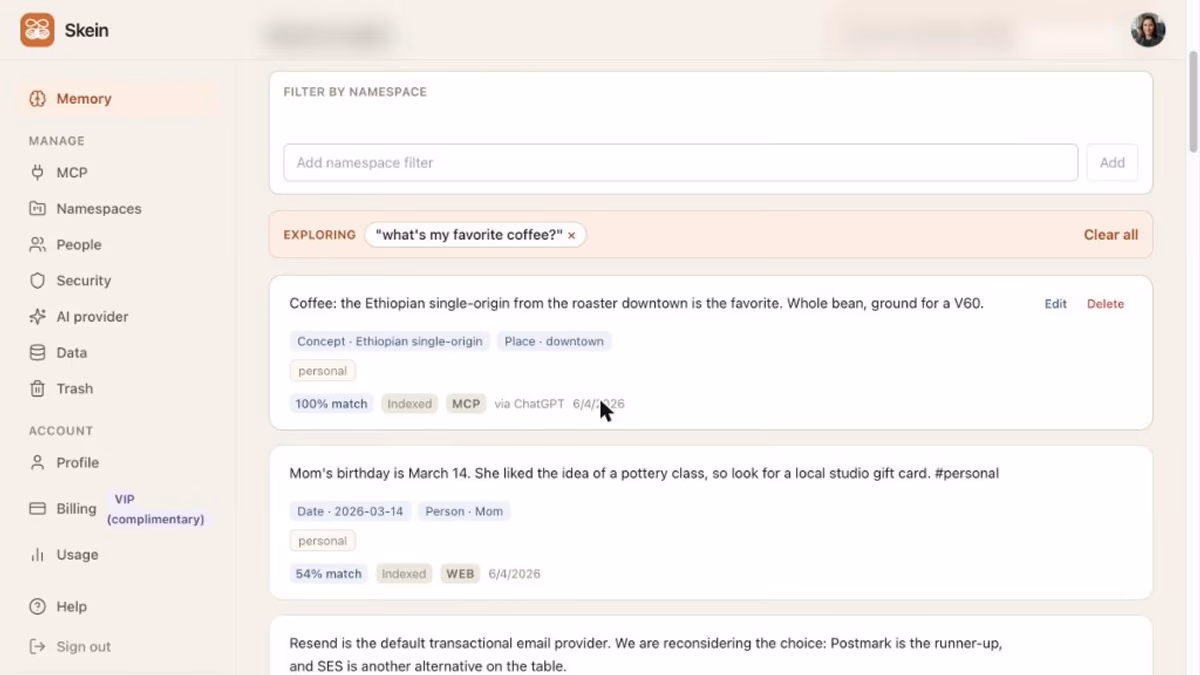The image size is (1200, 675).
Task: Click the personal tag on coffee memory
Action: click(x=322, y=371)
